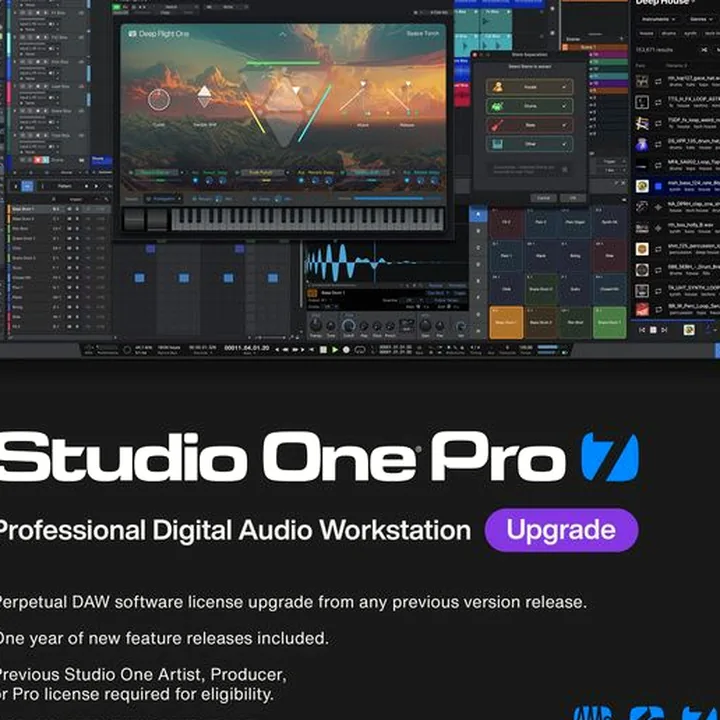Launch the top-left teal clip in the launcher

pos(467,20)
